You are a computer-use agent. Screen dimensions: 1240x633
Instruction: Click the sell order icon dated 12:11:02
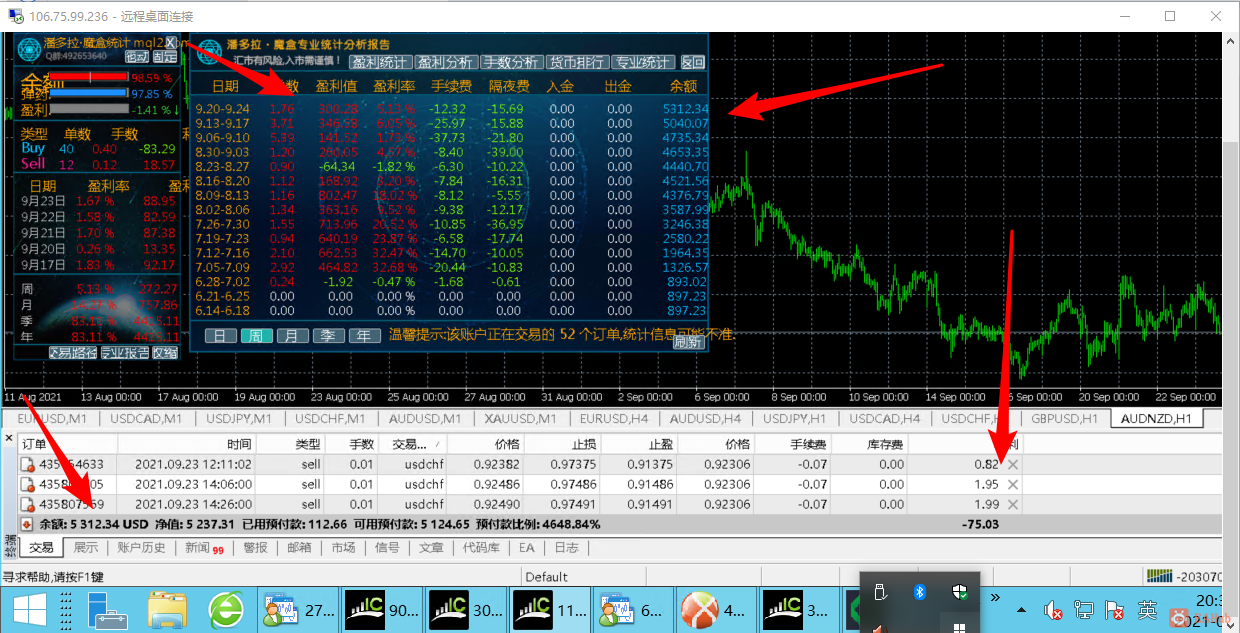point(28,464)
